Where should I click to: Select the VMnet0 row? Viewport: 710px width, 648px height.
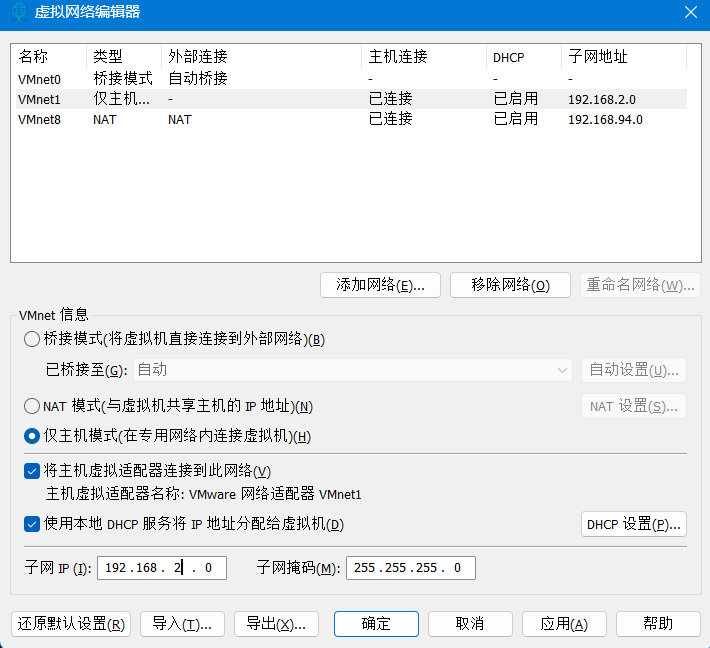pos(351,79)
